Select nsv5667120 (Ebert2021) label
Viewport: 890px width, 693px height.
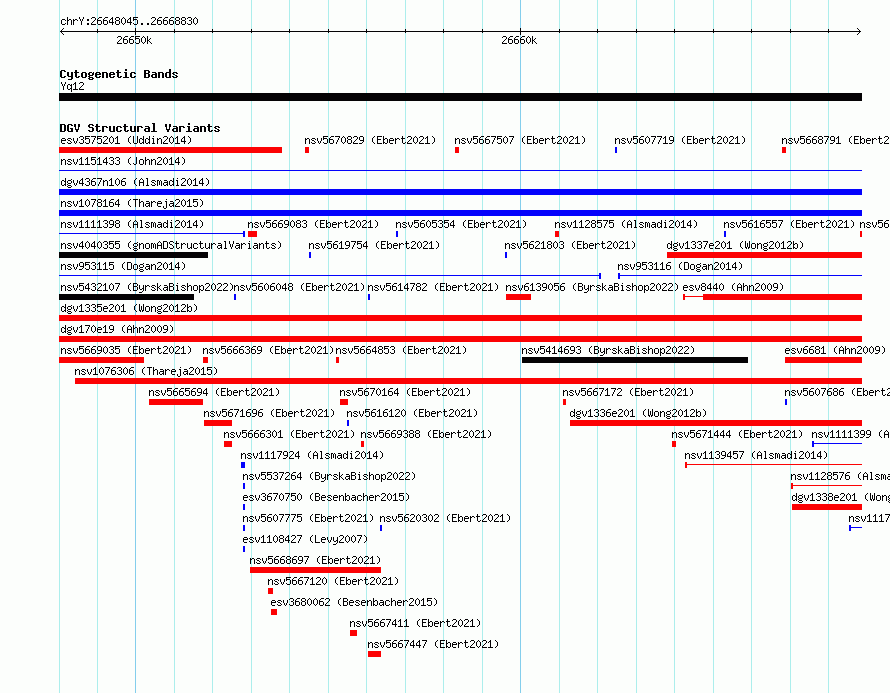point(333,581)
